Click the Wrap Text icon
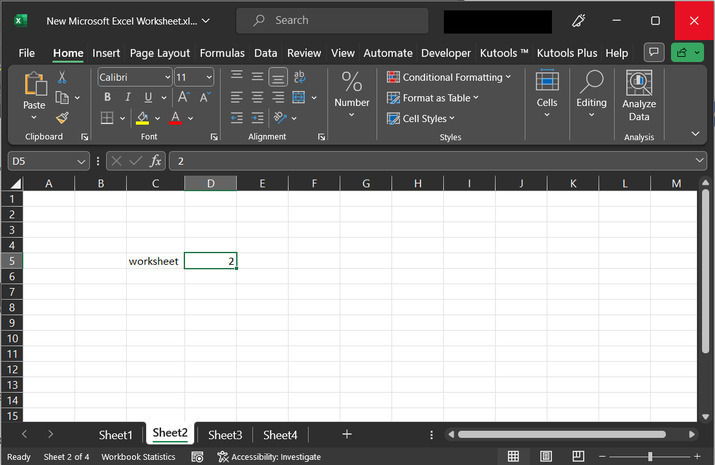This screenshot has height=465, width=715. (300, 77)
